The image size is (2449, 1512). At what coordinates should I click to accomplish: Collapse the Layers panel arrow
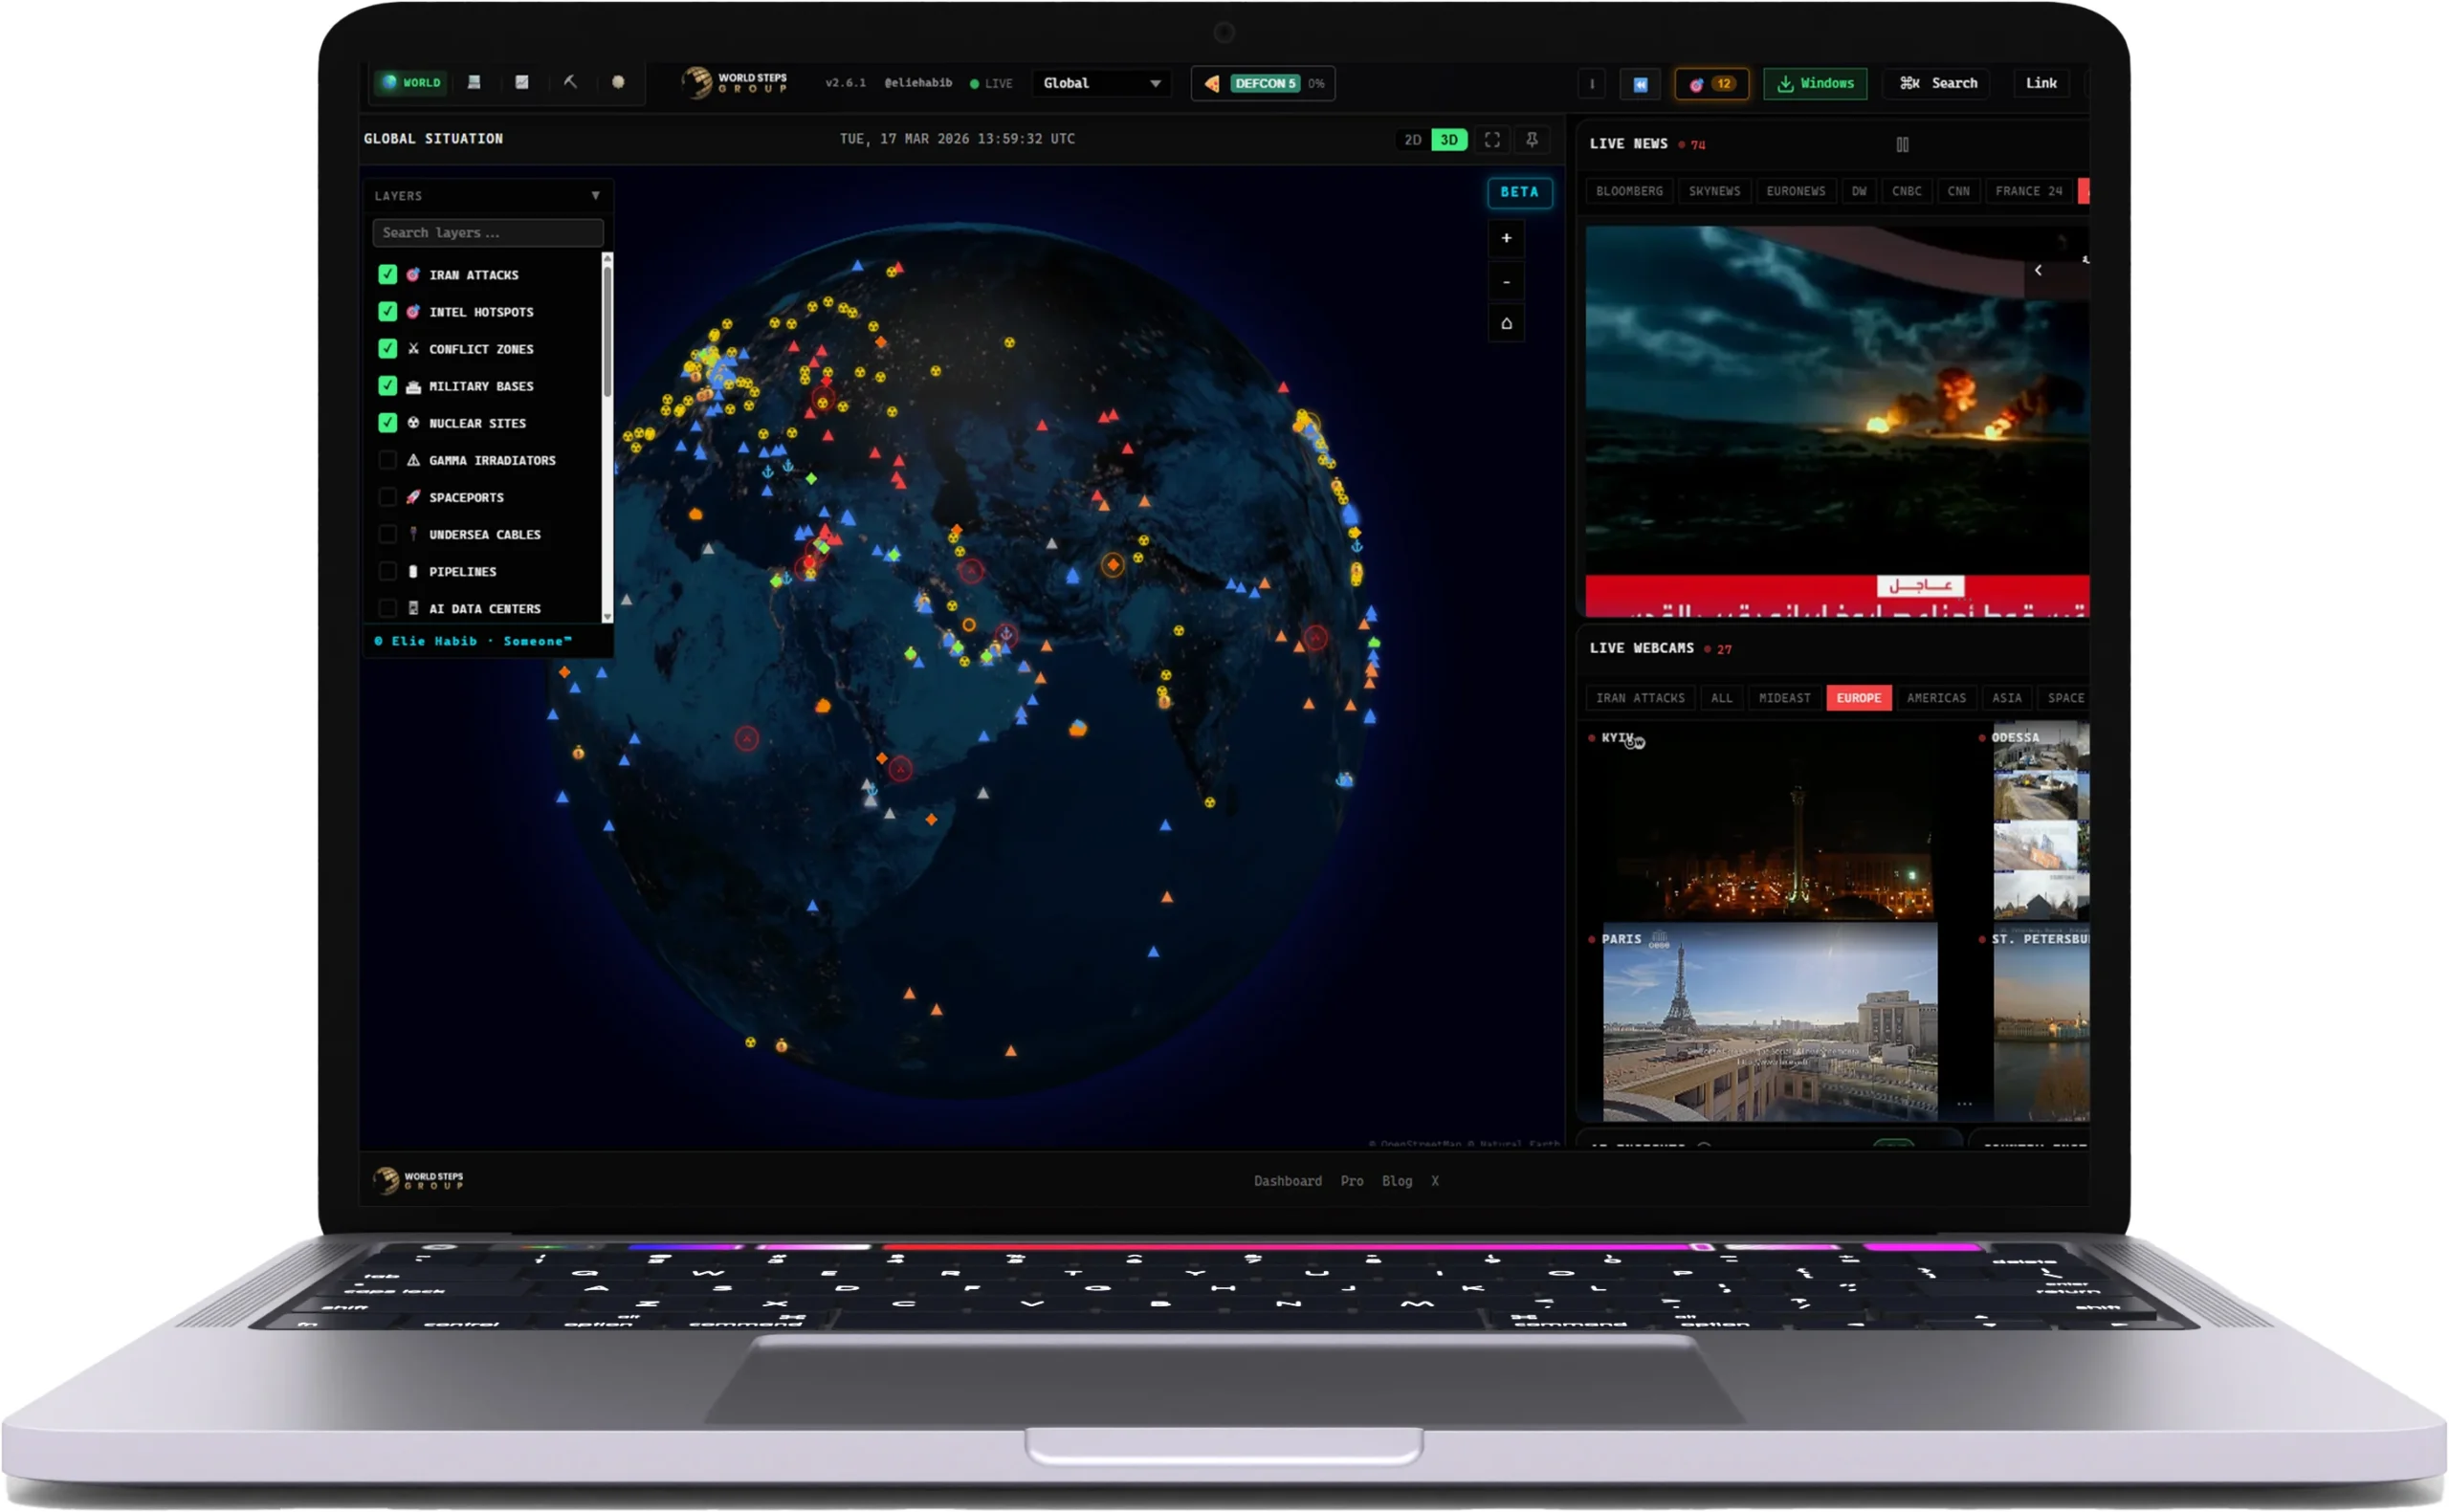[x=596, y=196]
